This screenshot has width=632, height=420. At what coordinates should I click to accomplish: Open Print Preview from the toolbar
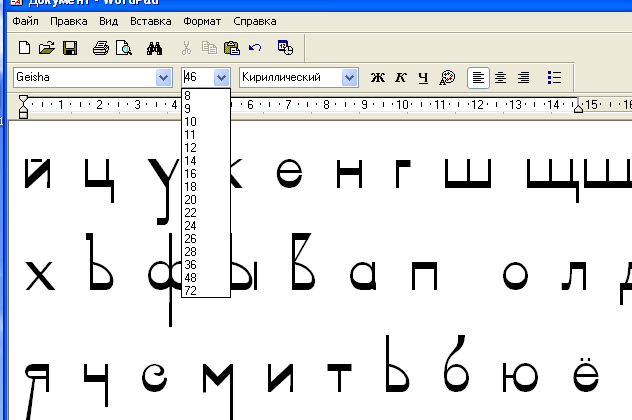(124, 47)
